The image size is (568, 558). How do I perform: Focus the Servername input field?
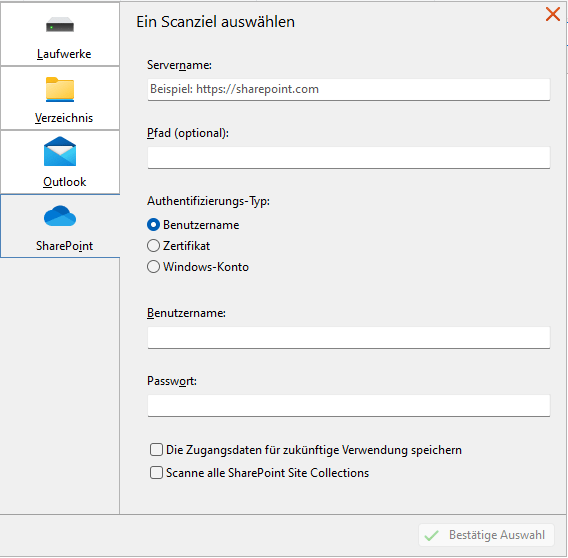(348, 89)
